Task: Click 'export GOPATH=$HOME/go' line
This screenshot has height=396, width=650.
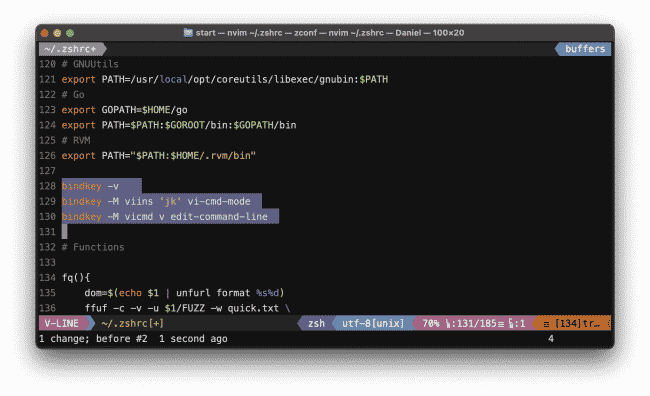Action: click(124, 110)
